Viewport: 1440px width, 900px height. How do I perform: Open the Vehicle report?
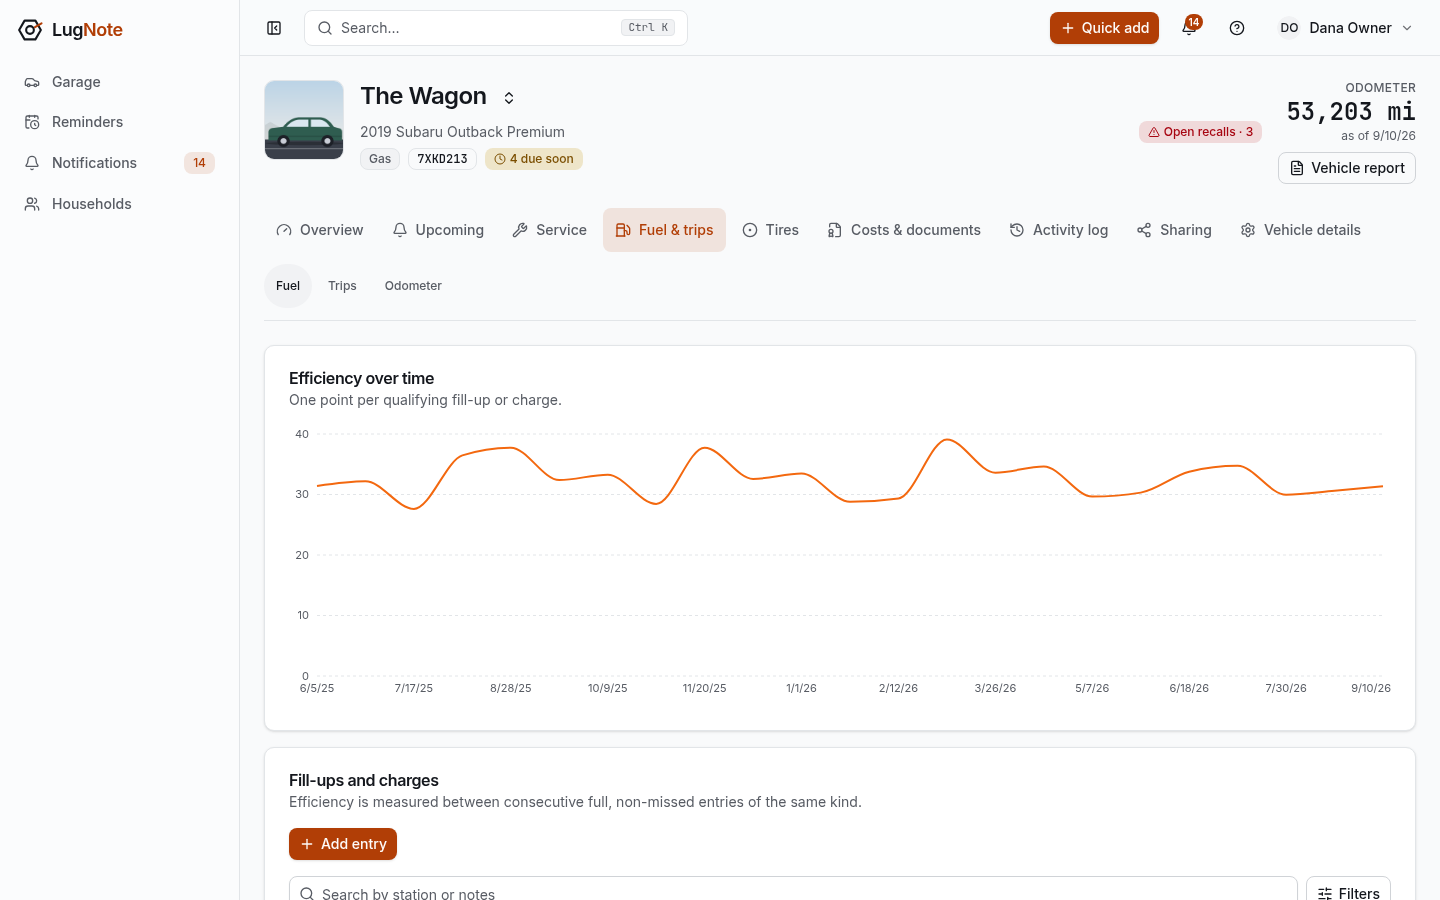(1347, 168)
